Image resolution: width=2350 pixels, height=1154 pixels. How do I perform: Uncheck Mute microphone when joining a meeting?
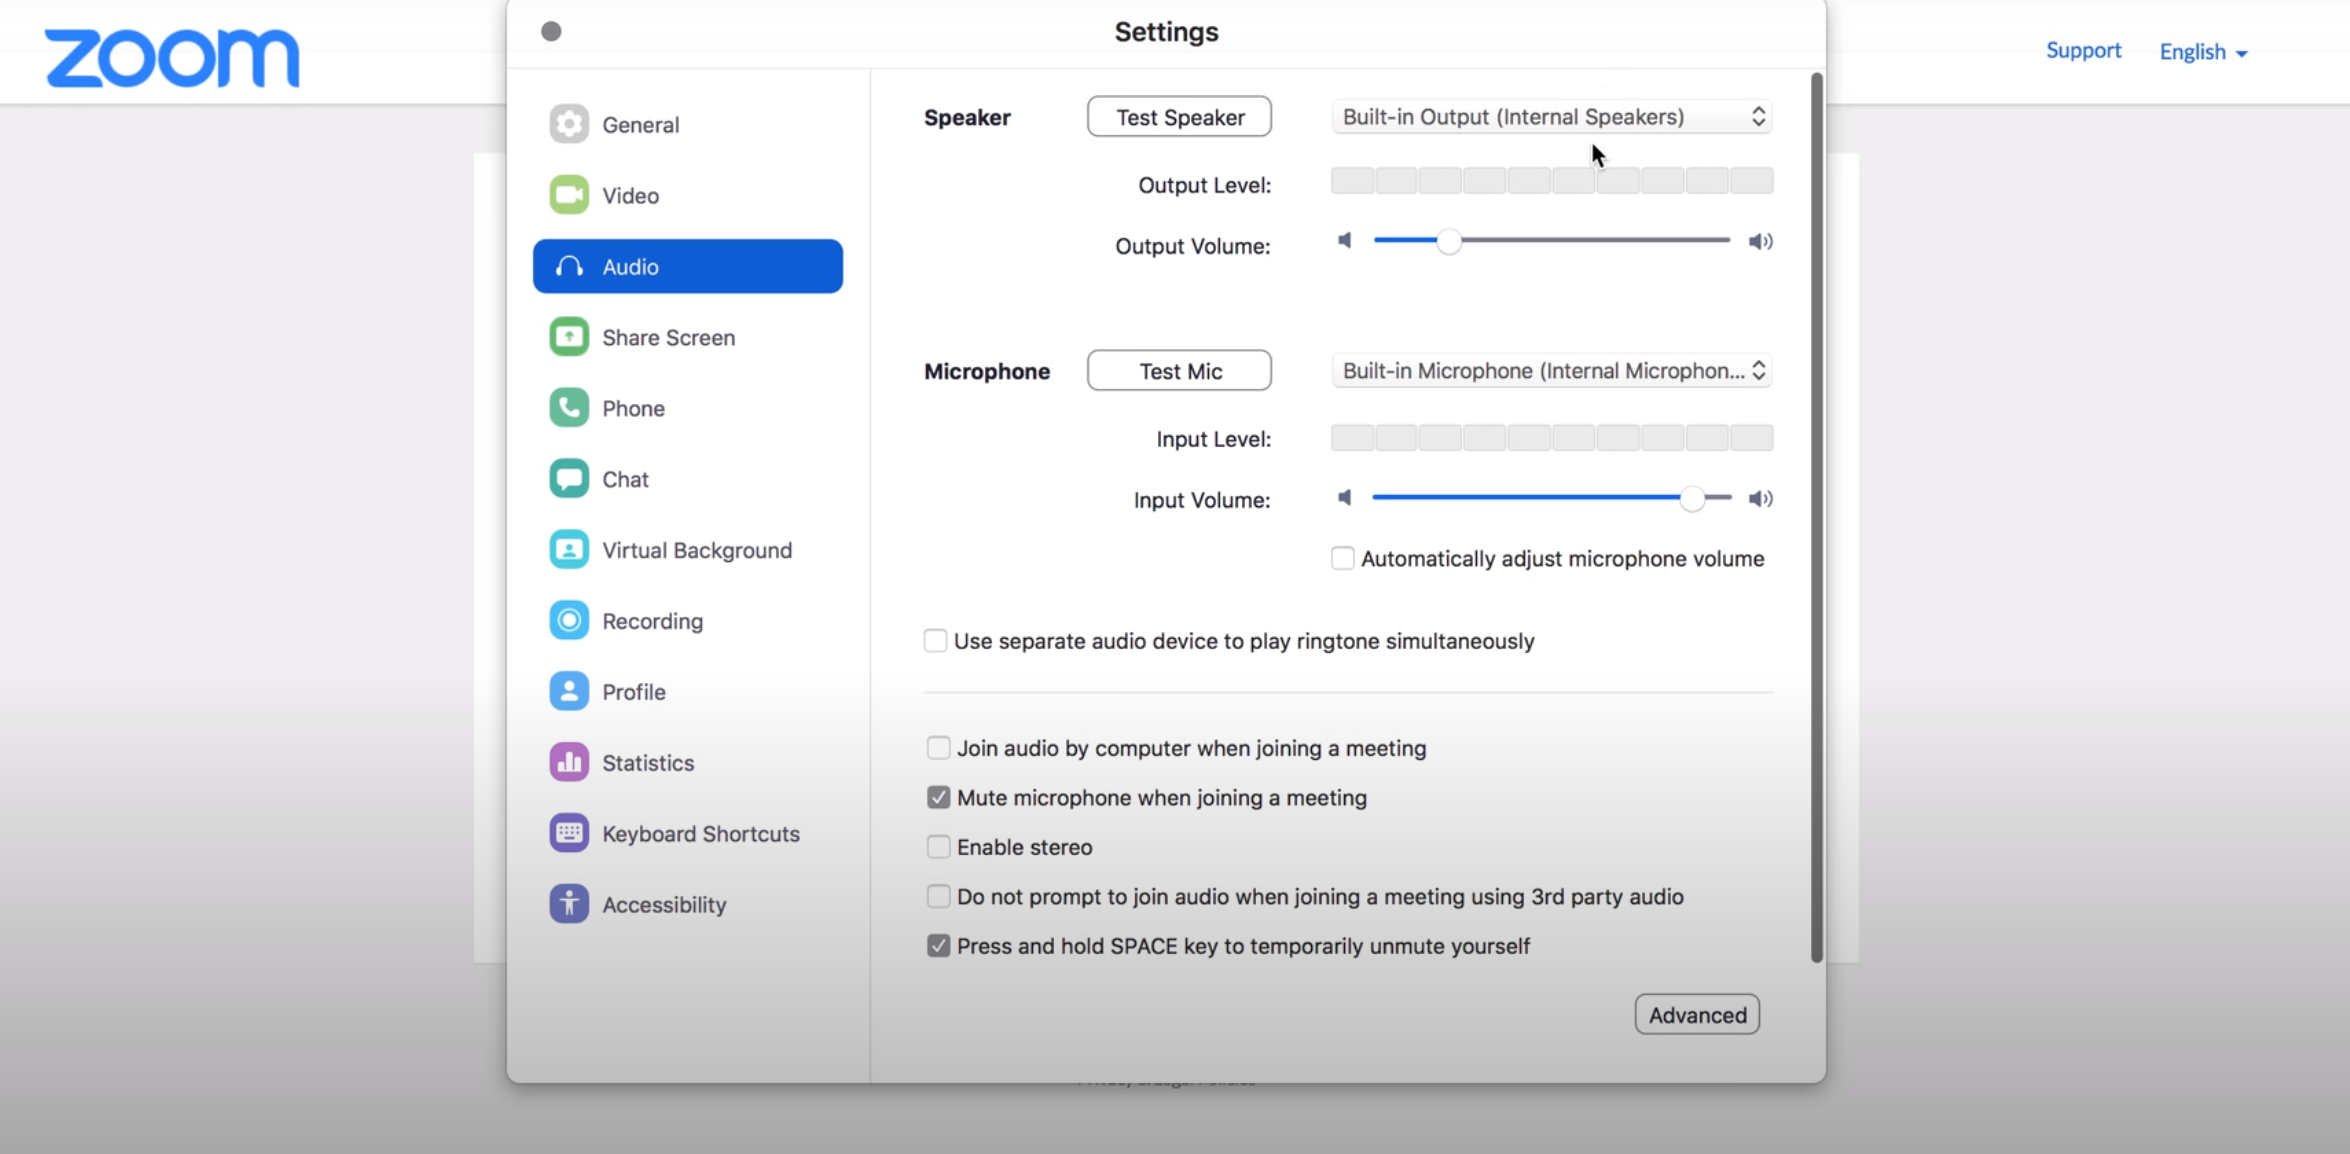click(x=938, y=797)
